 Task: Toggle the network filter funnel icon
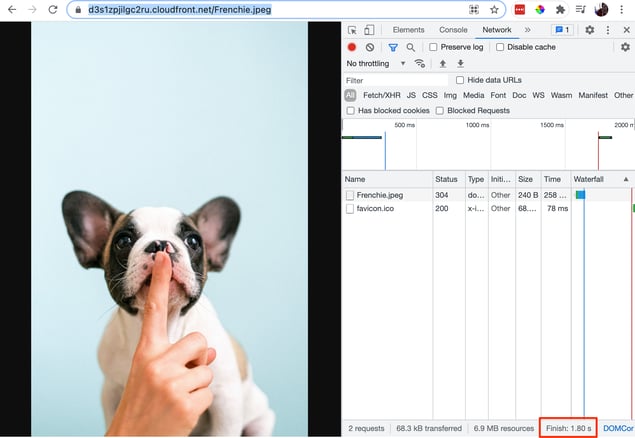coord(393,47)
